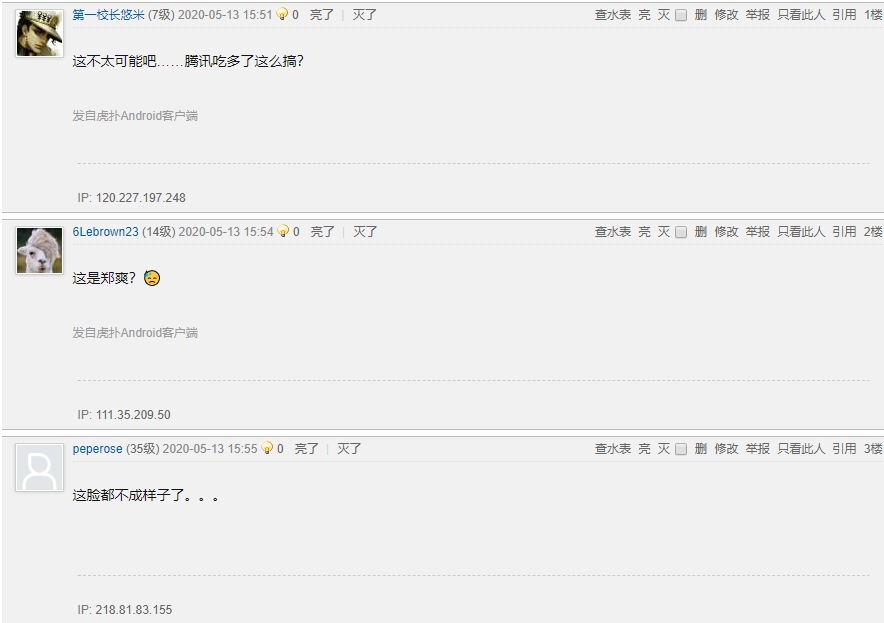Viewport: 884px width, 623px height.
Task: Open peperose's default avatar placeholder
Action: tap(39, 467)
